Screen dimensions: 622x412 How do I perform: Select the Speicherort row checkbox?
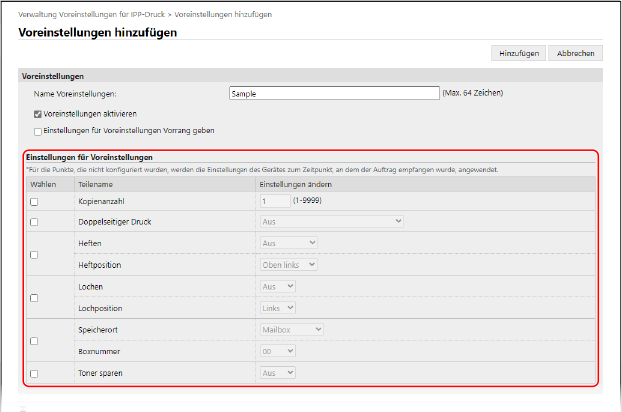tap(34, 340)
